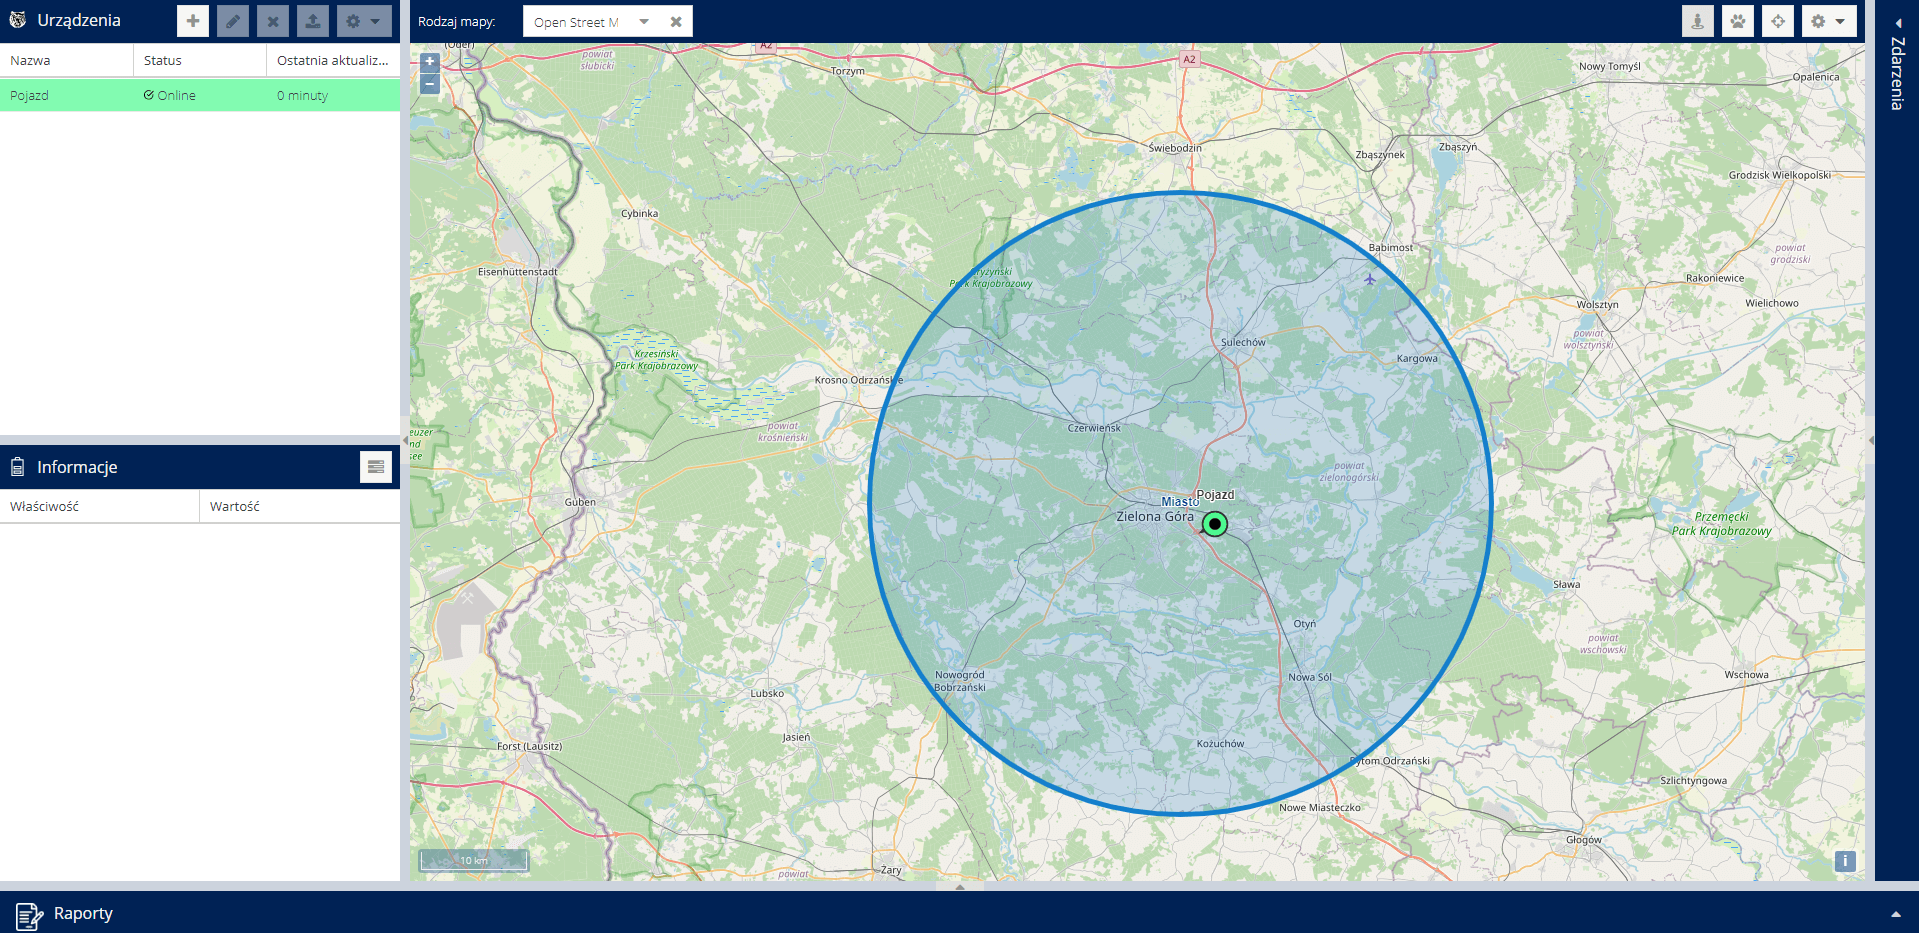
Task: Collapse the left devices panel via splitter arrow
Action: 405,440
